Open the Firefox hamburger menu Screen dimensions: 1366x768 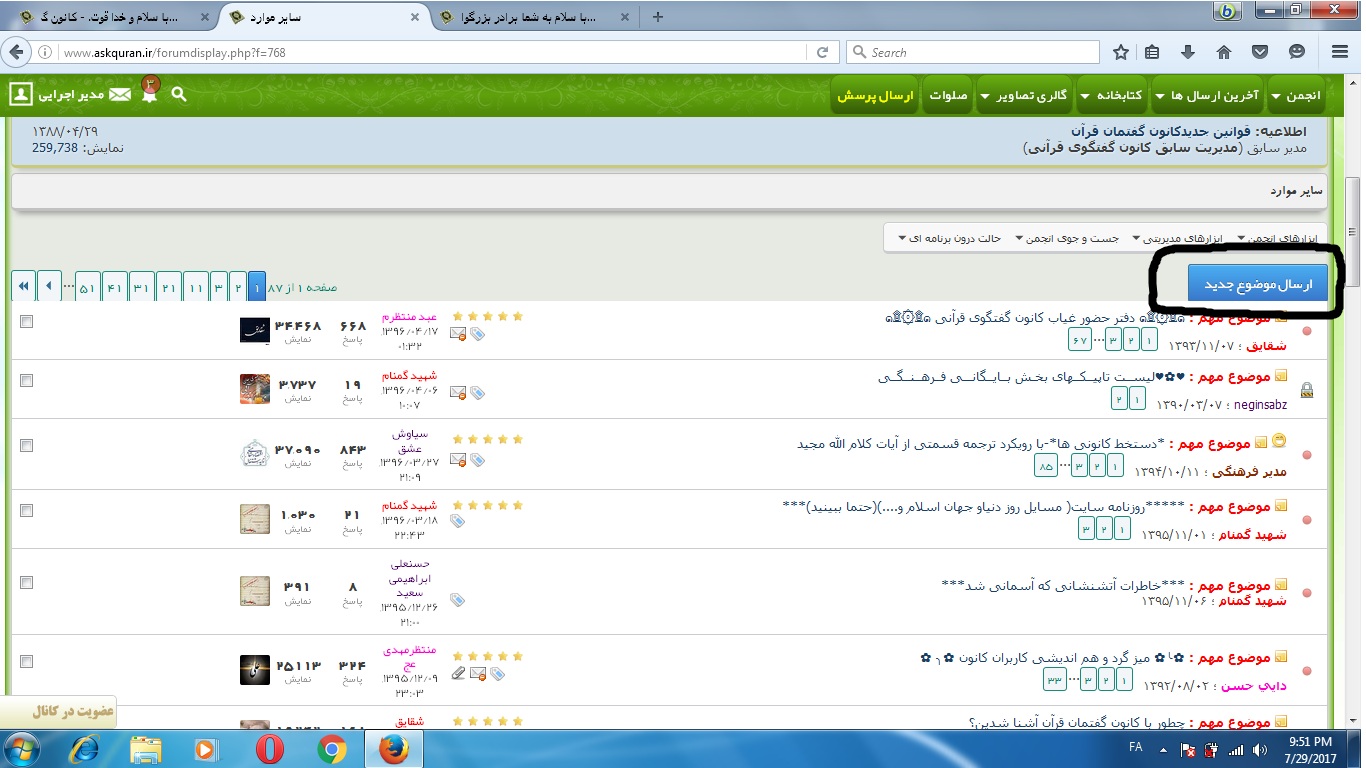tap(1341, 52)
